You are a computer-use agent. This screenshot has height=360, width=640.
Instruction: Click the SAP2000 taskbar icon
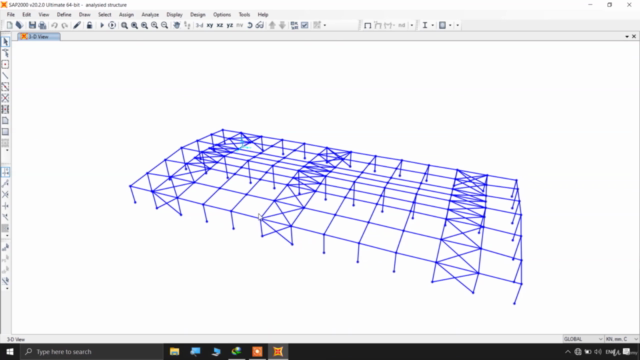[278, 351]
